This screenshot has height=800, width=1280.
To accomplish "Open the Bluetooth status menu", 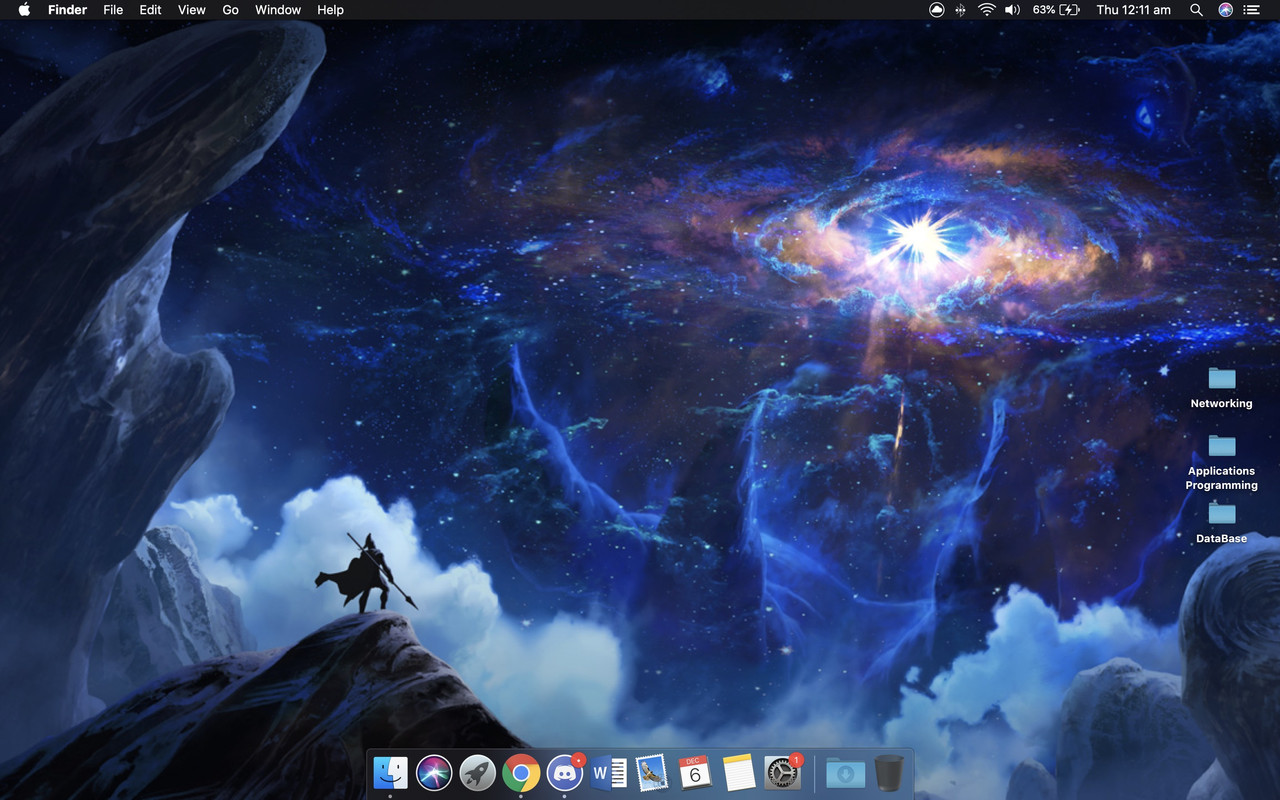I will [961, 10].
